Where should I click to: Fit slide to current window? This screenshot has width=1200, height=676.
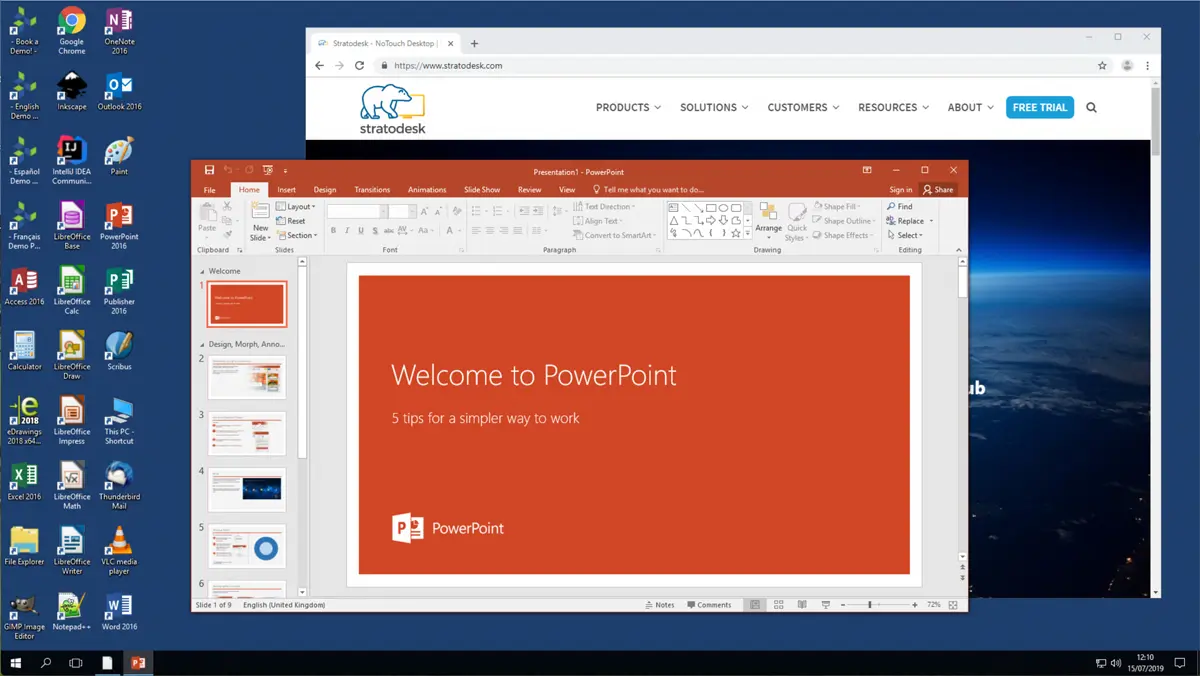(953, 605)
